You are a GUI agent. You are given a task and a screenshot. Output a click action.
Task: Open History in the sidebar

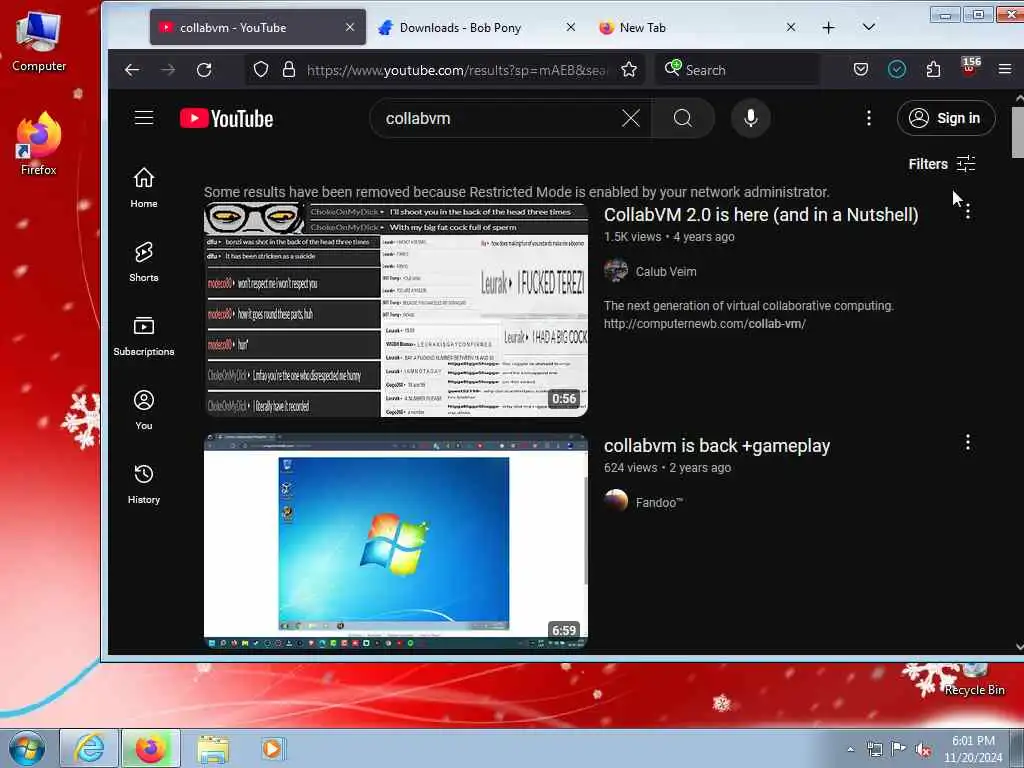144,484
